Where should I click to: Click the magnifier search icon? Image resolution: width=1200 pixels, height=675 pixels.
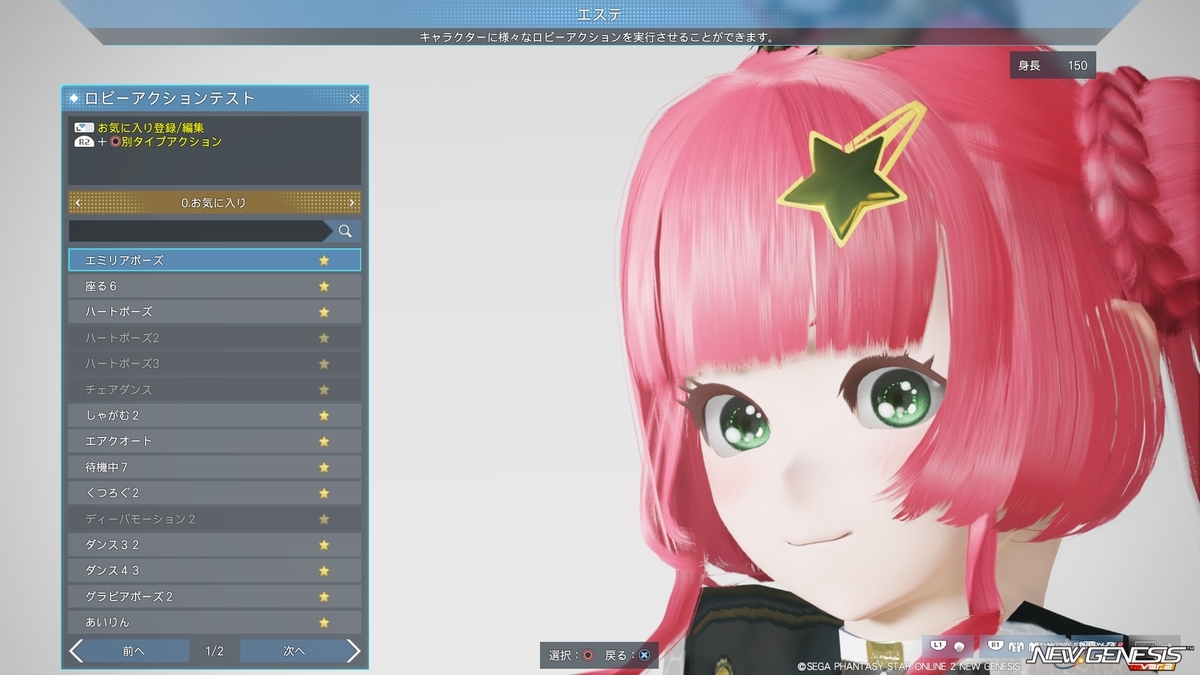(x=345, y=231)
